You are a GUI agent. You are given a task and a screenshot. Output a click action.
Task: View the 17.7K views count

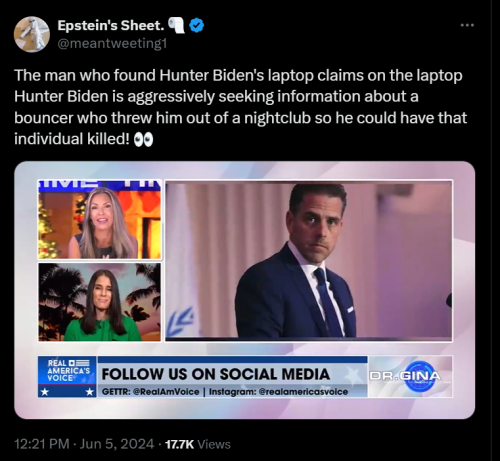[x=179, y=444]
